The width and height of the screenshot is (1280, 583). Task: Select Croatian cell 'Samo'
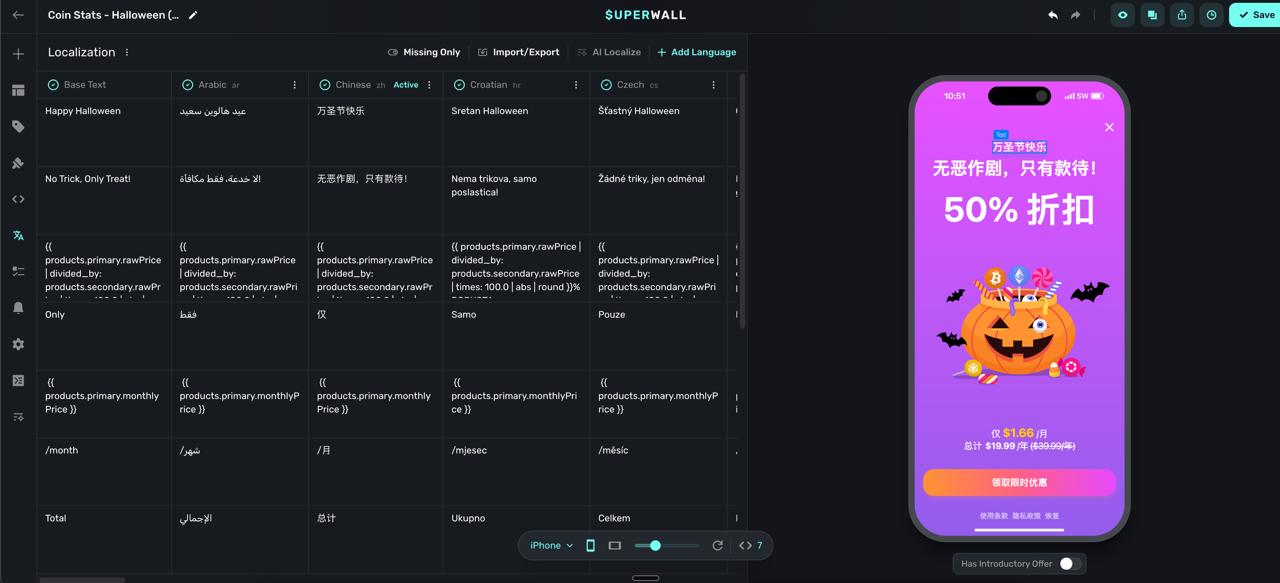tap(516, 337)
